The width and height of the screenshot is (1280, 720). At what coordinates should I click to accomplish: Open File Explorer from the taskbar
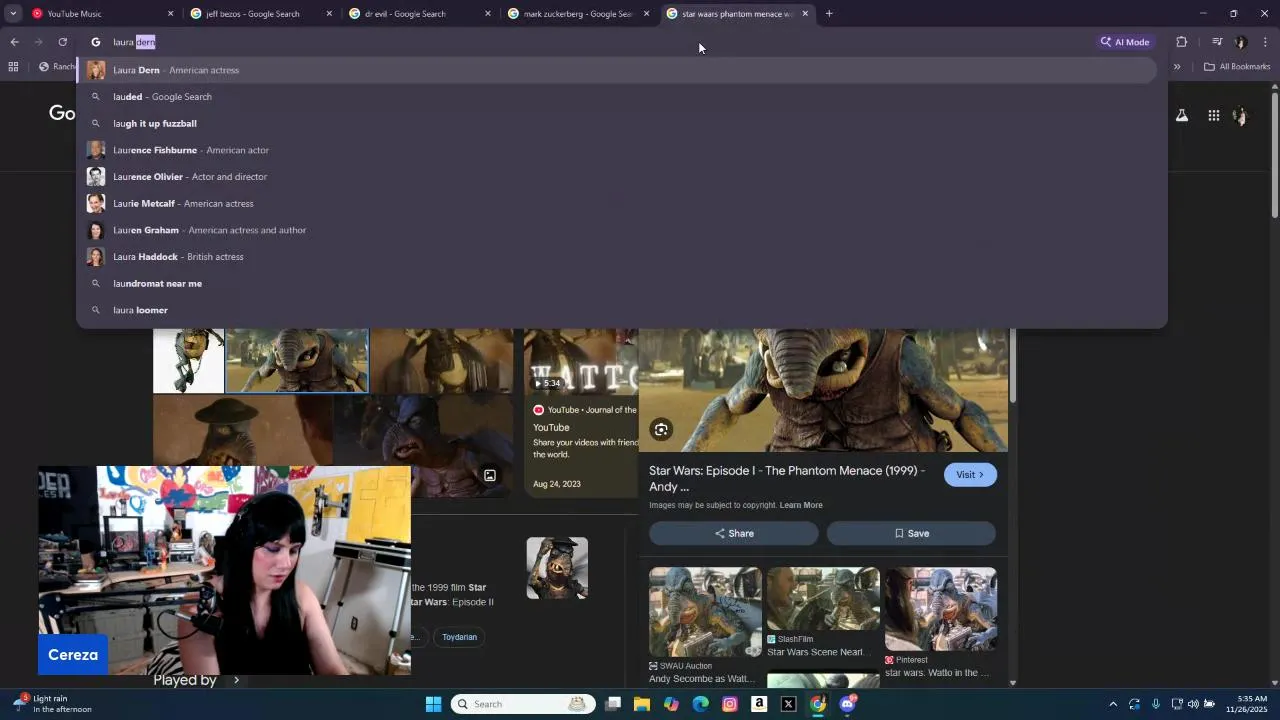(642, 704)
